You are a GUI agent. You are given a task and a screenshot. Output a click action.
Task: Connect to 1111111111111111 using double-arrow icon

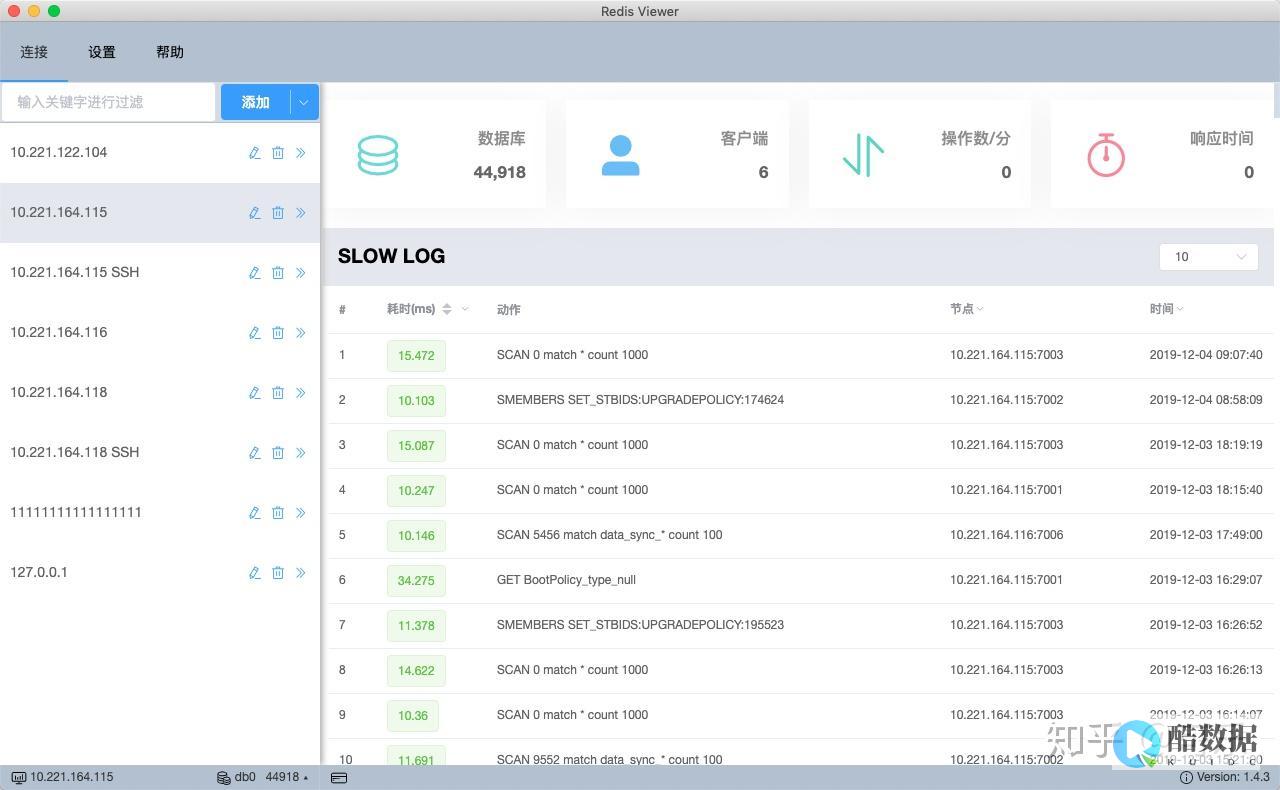click(x=301, y=513)
